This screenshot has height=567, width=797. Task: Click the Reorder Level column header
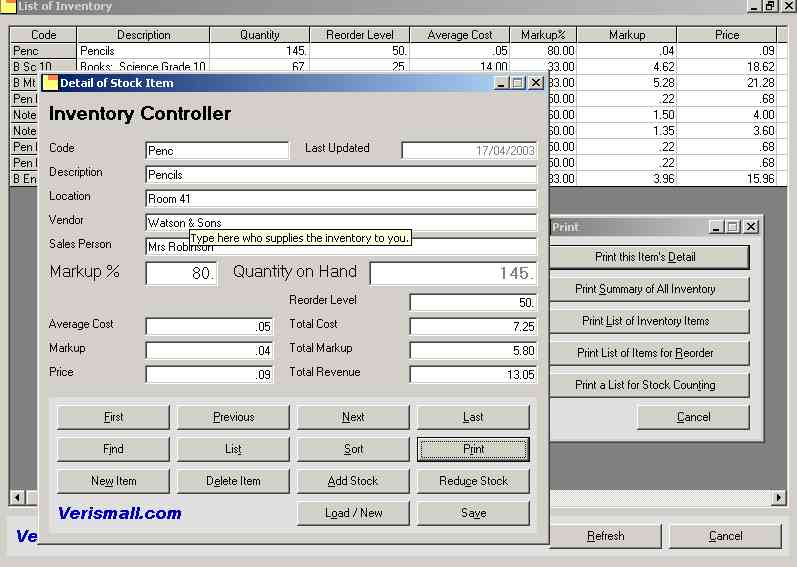pos(359,35)
